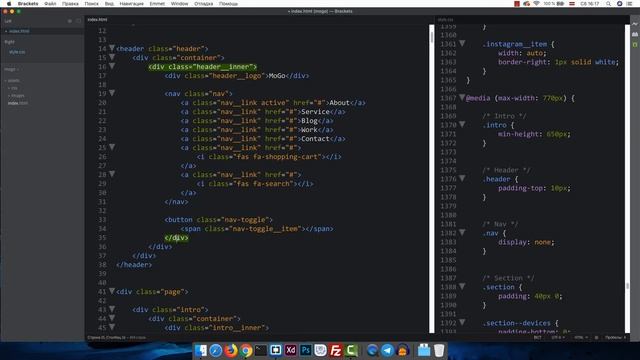Click the lint status indicator in status bar
Image resolution: width=640 pixels, height=360 pixels.
pyautogui.click(x=596, y=338)
